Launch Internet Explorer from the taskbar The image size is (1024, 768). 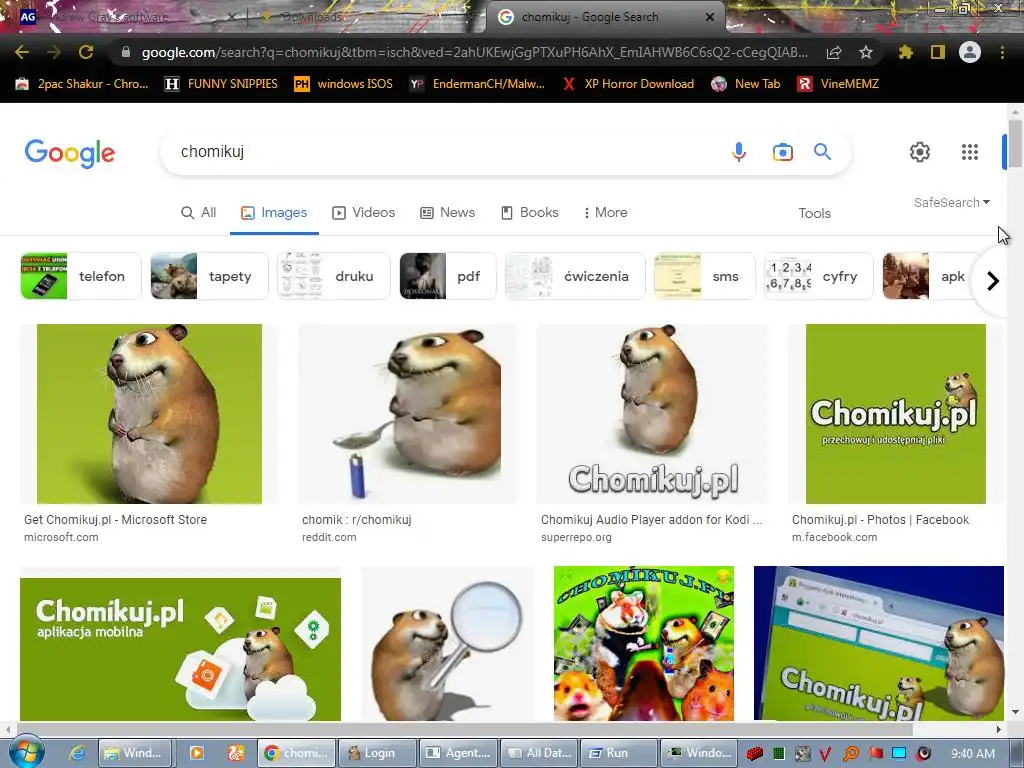[x=77, y=753]
